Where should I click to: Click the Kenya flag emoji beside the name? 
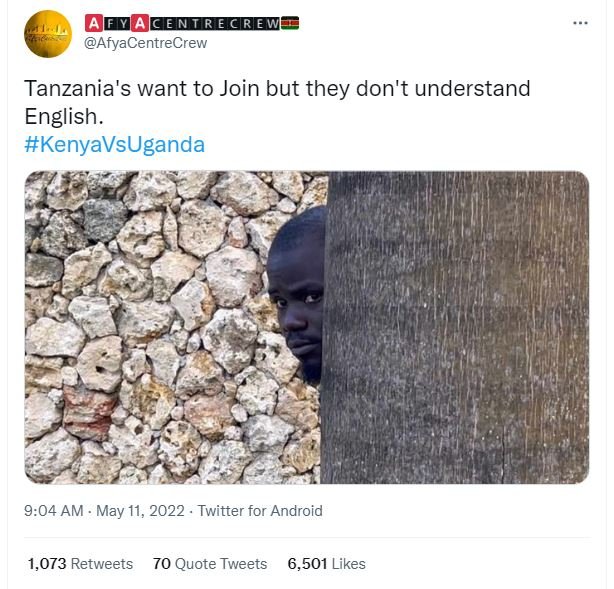(290, 23)
